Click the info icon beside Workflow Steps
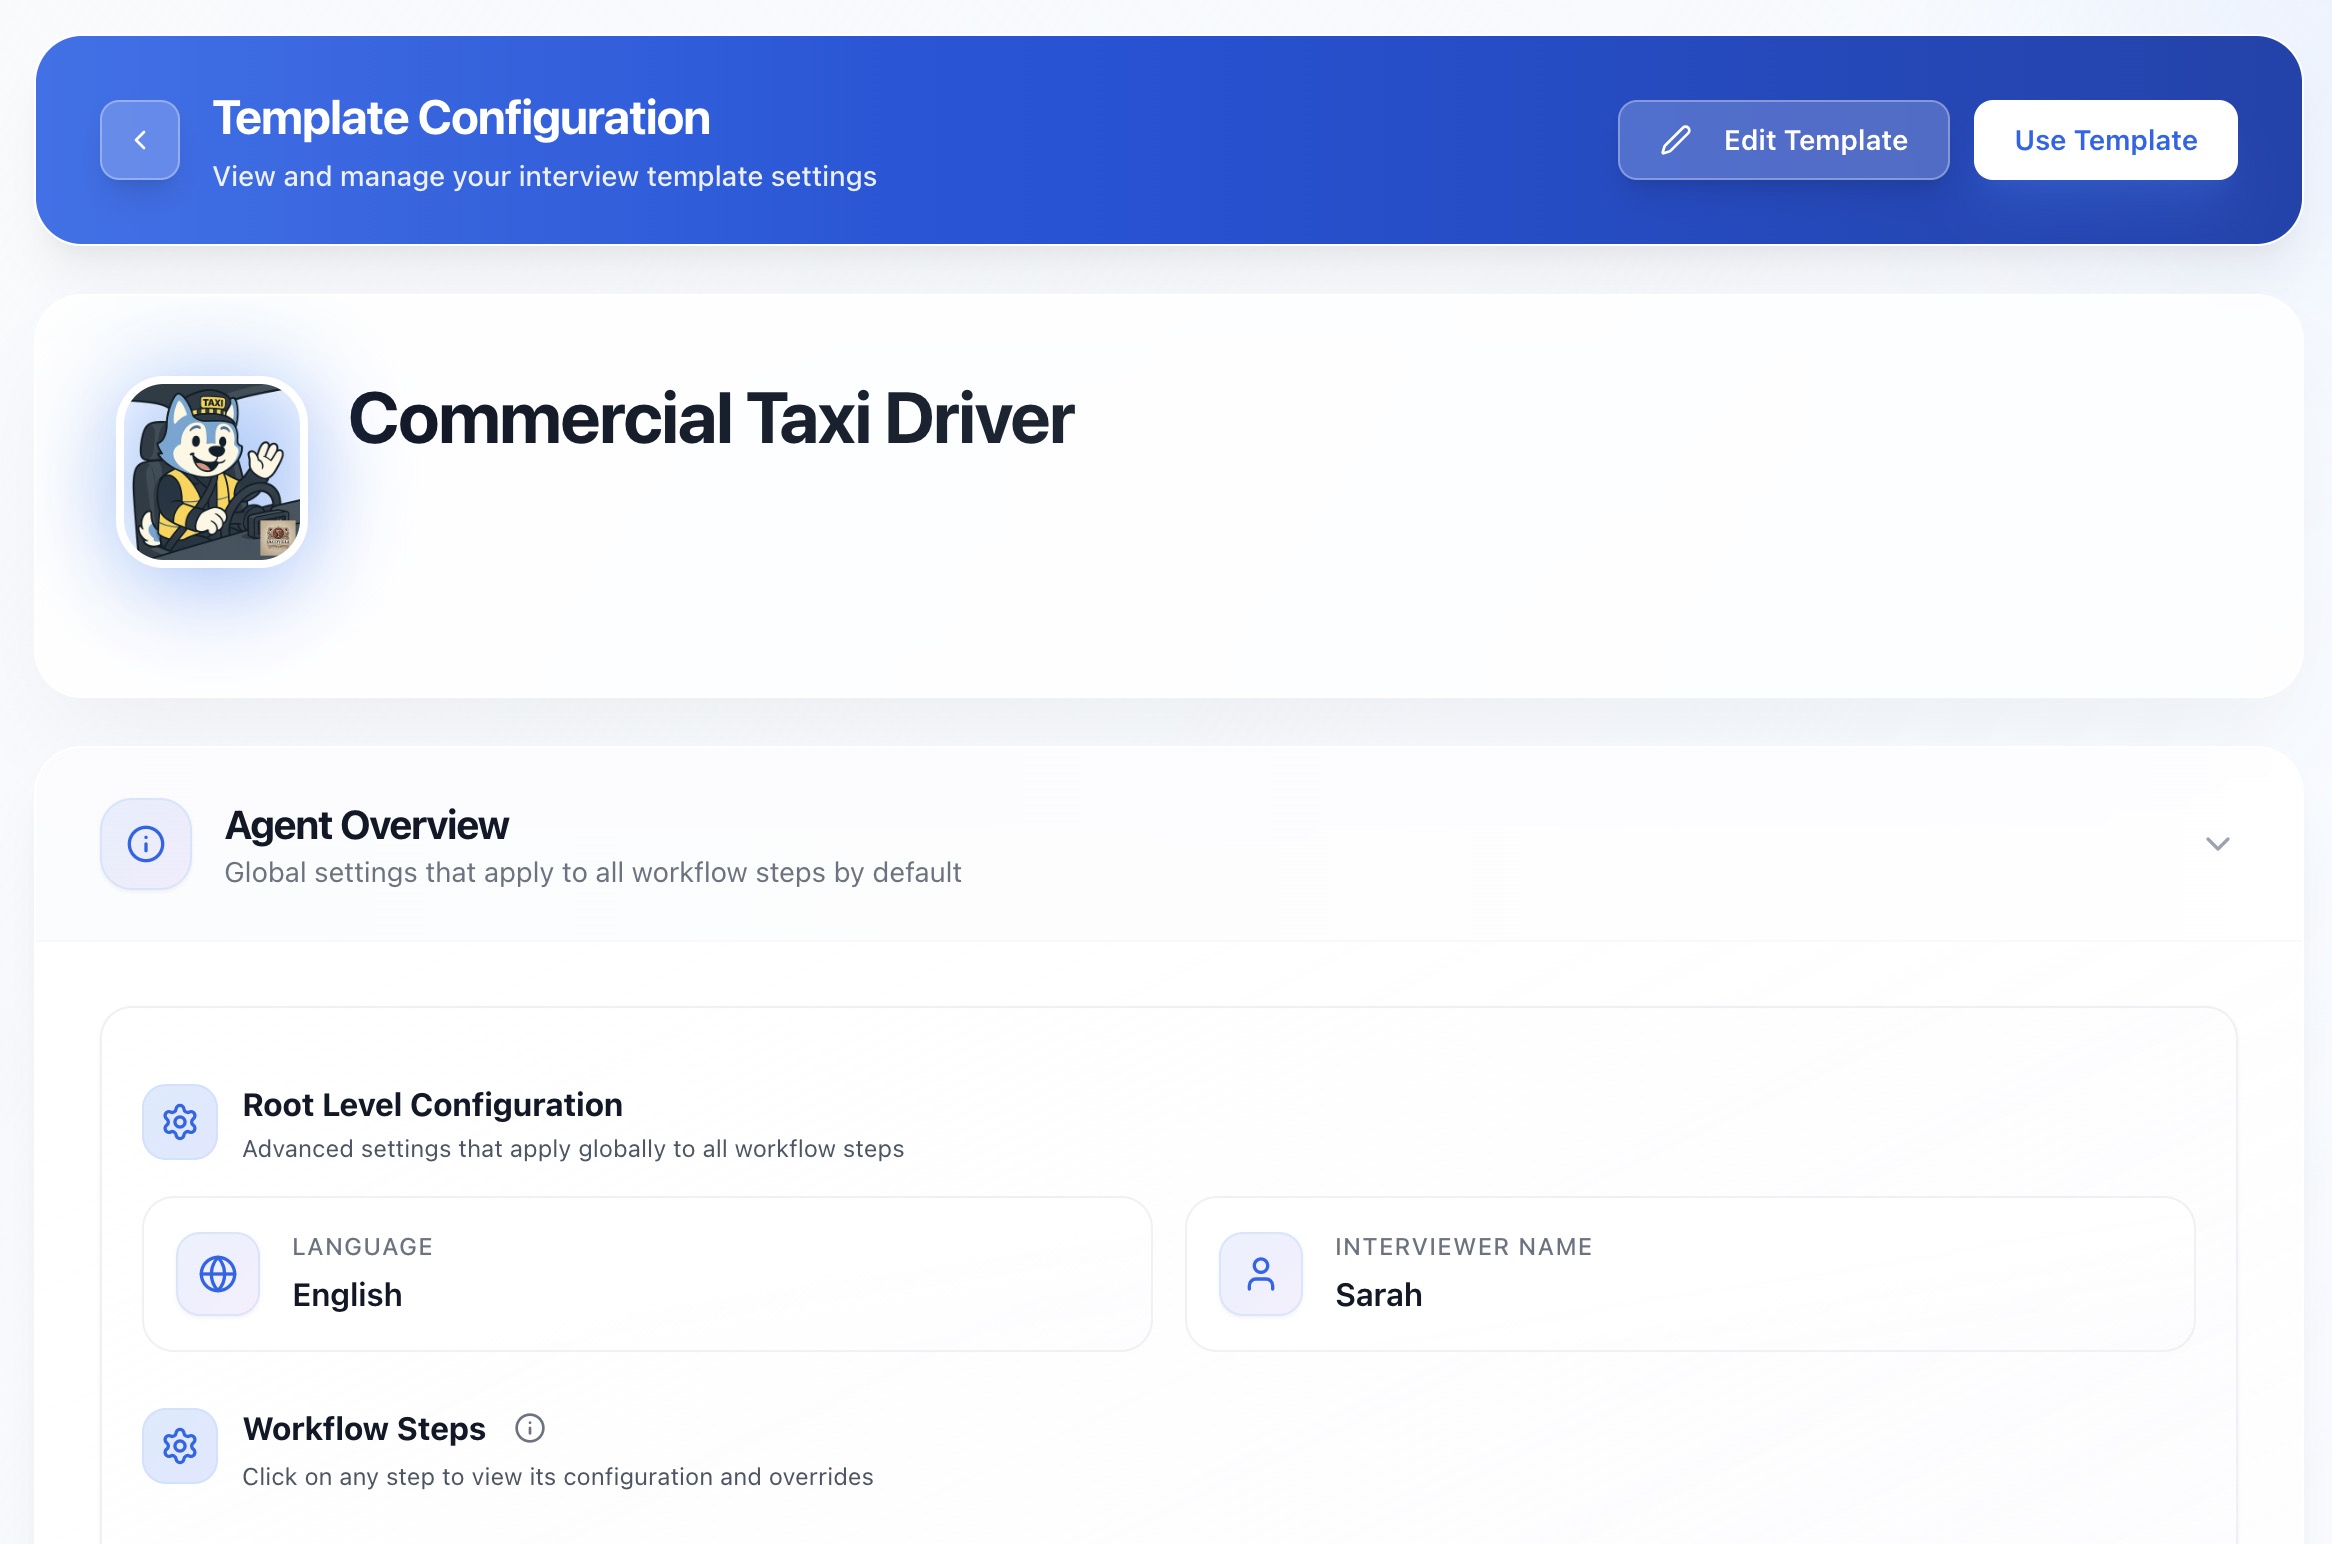The image size is (2332, 1544). (530, 1428)
